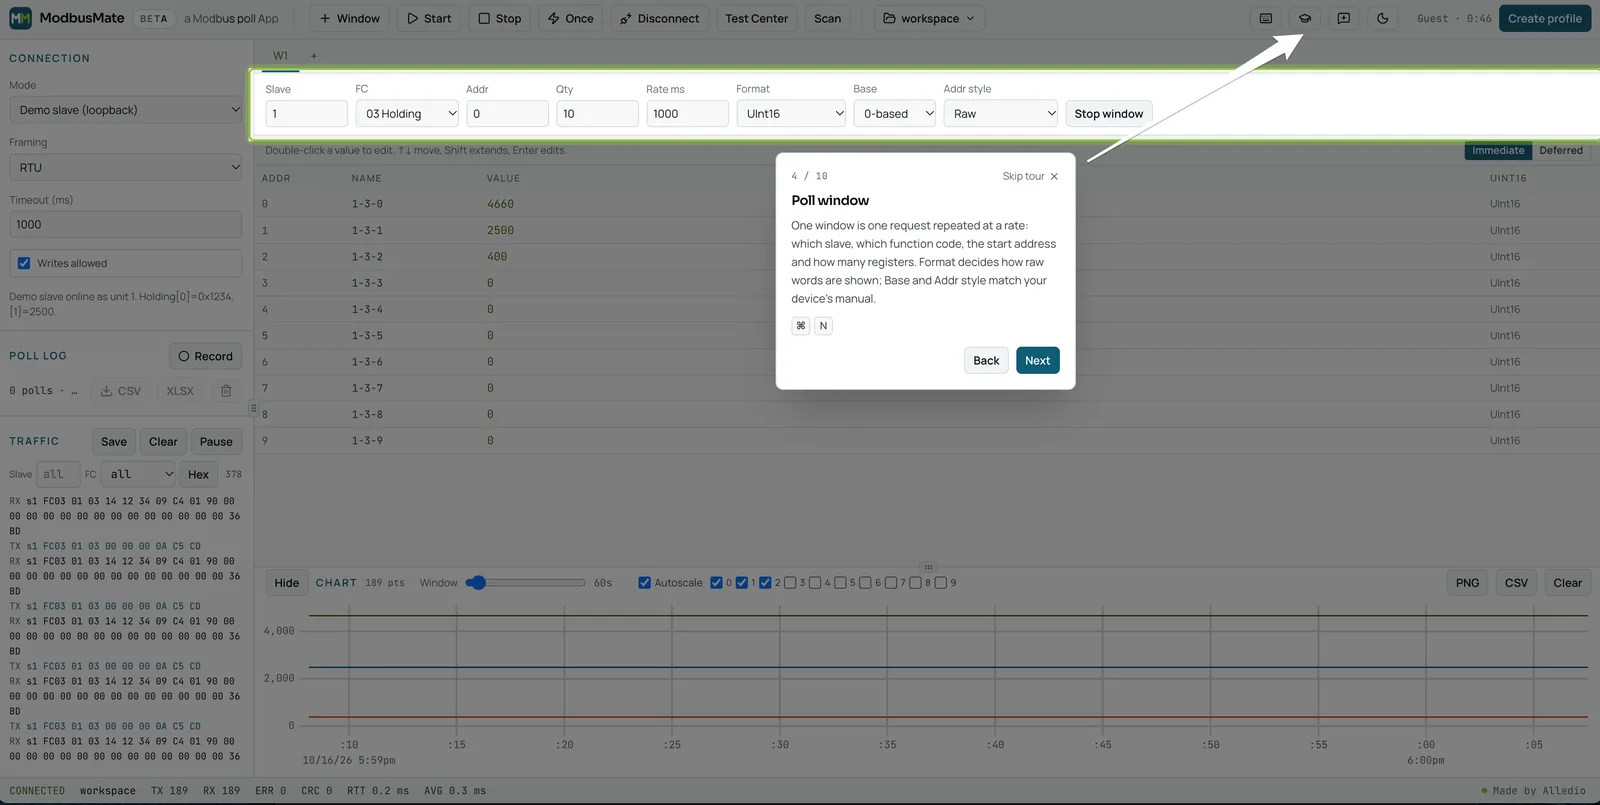Click the Timeout (ms) input field
Viewport: 1600px width, 805px height.
[126, 225]
